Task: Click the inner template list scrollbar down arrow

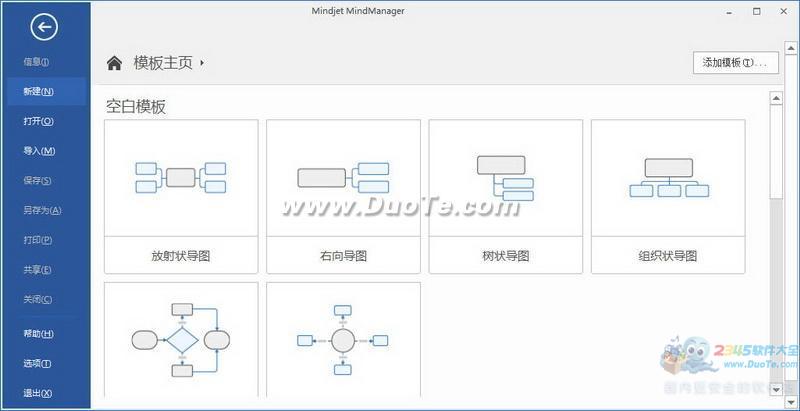Action: [x=776, y=389]
